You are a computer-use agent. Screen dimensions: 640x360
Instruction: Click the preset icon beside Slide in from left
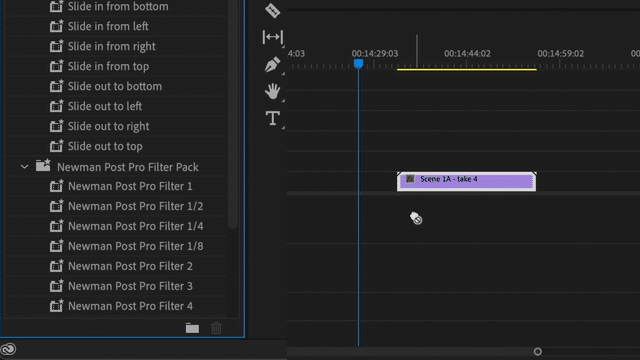click(56, 26)
